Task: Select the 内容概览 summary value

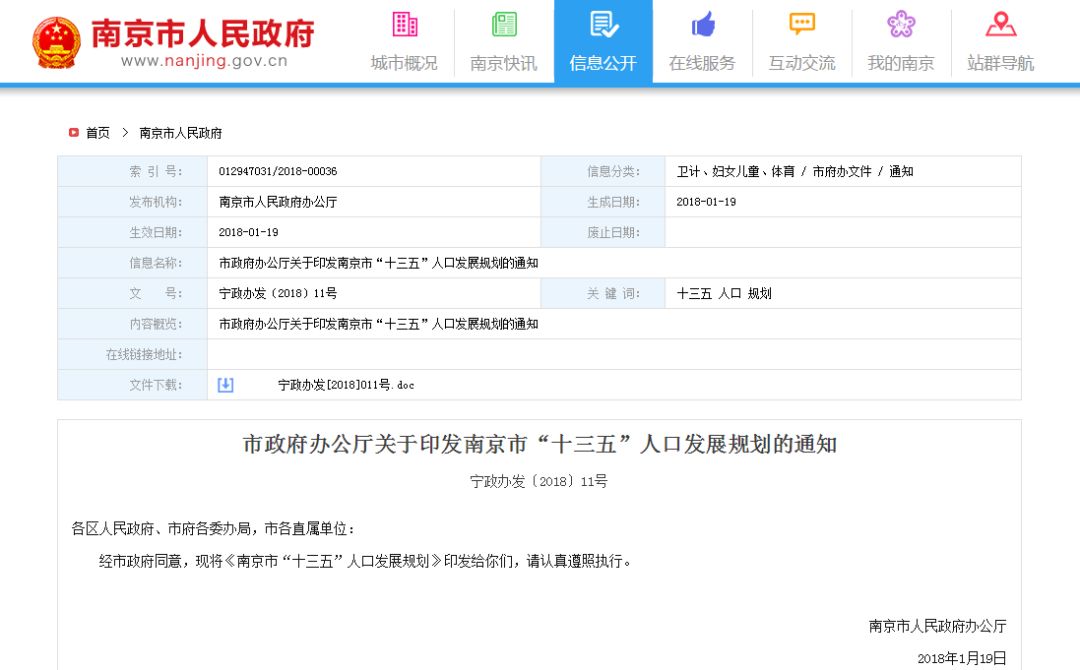Action: coord(378,324)
